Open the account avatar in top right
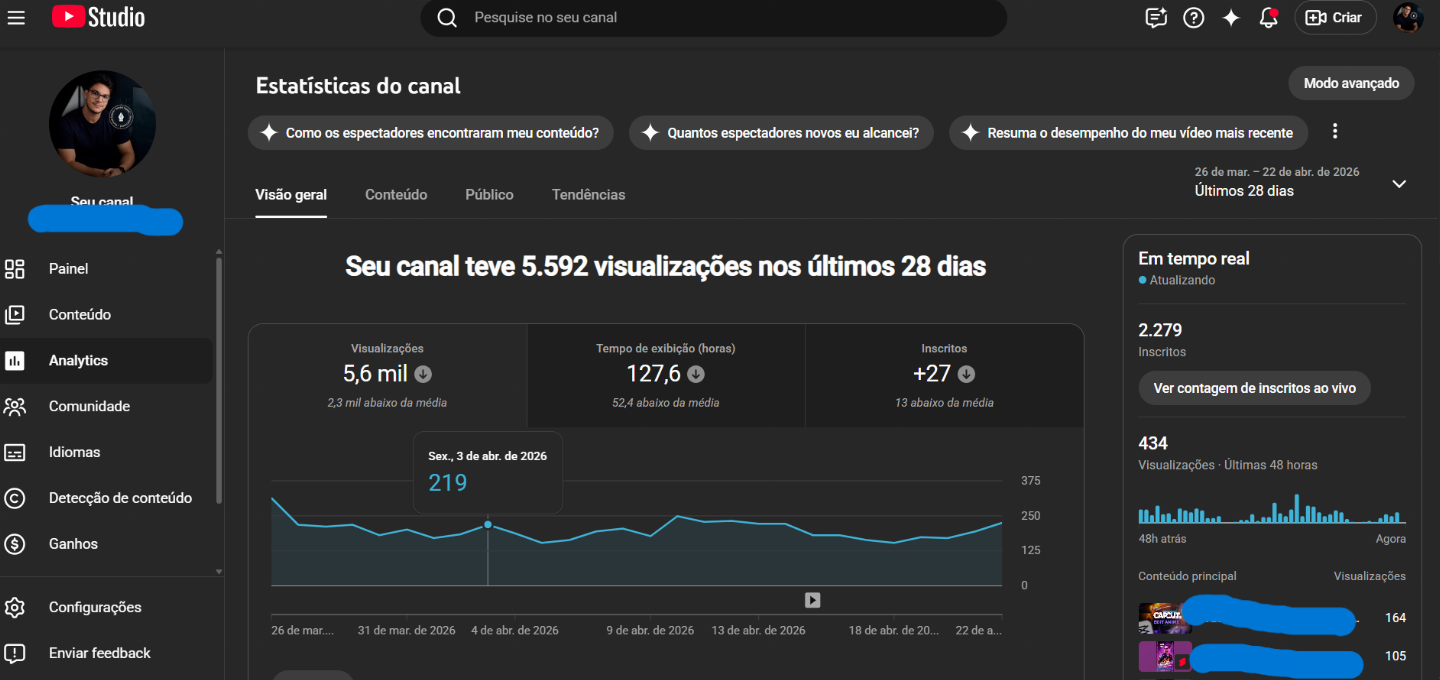Image resolution: width=1440 pixels, height=680 pixels. [x=1407, y=18]
